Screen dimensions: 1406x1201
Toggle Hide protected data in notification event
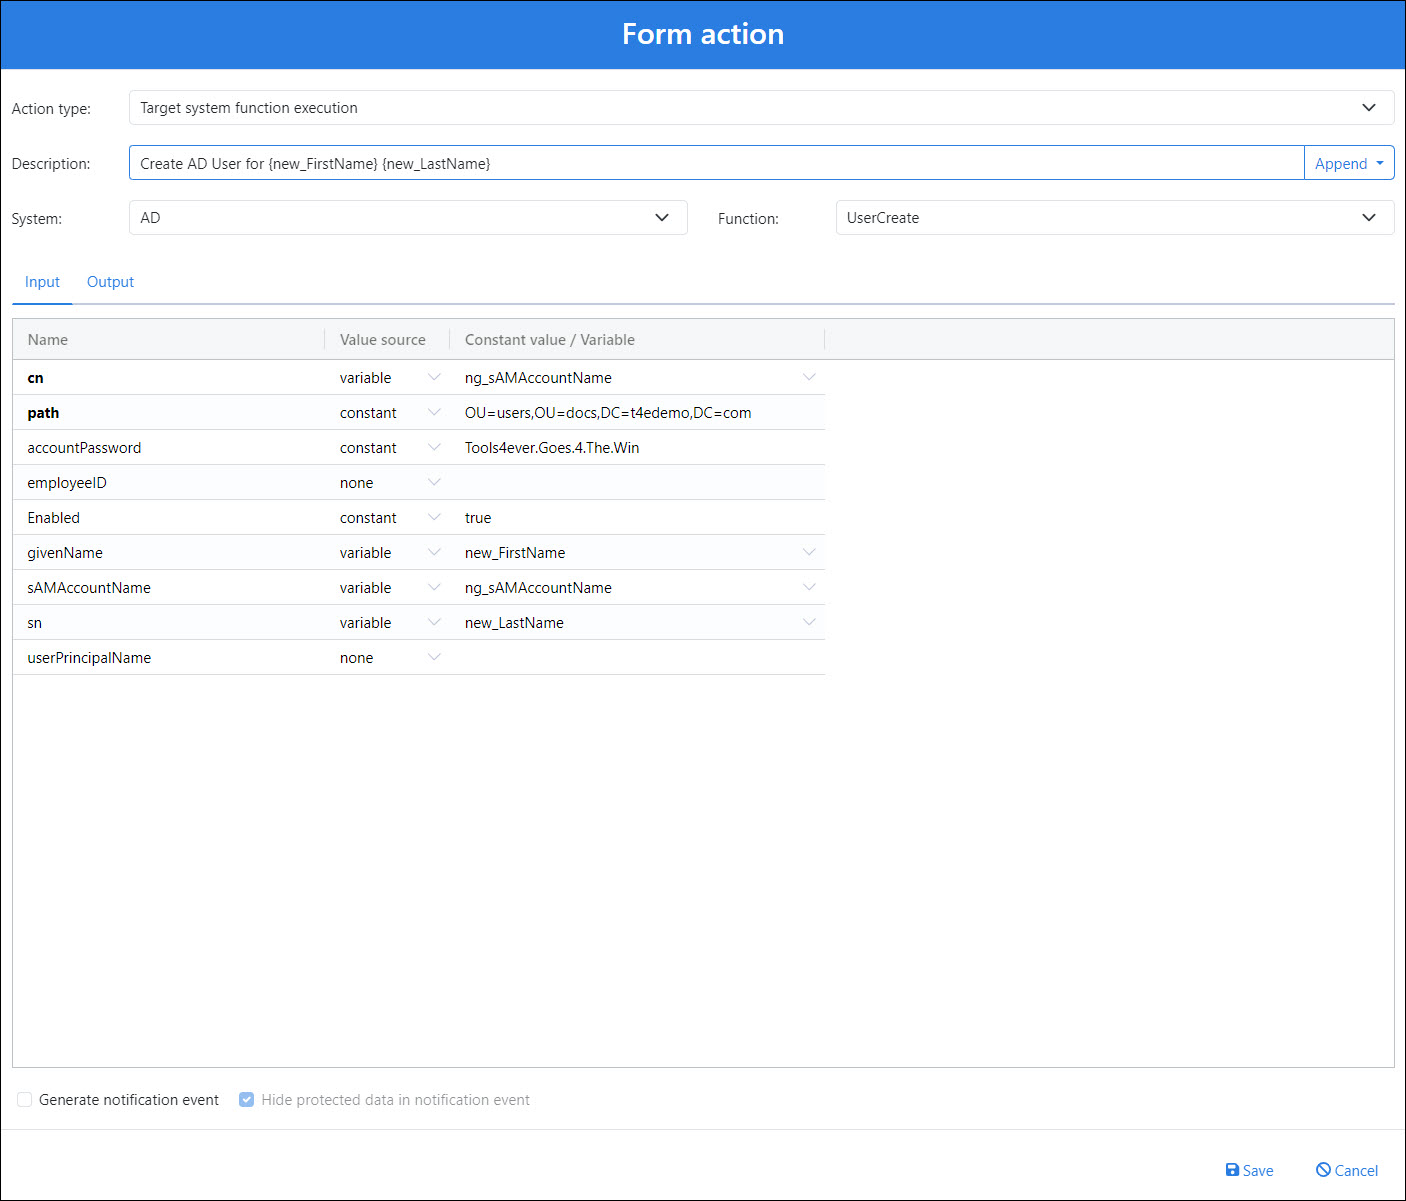click(247, 1100)
